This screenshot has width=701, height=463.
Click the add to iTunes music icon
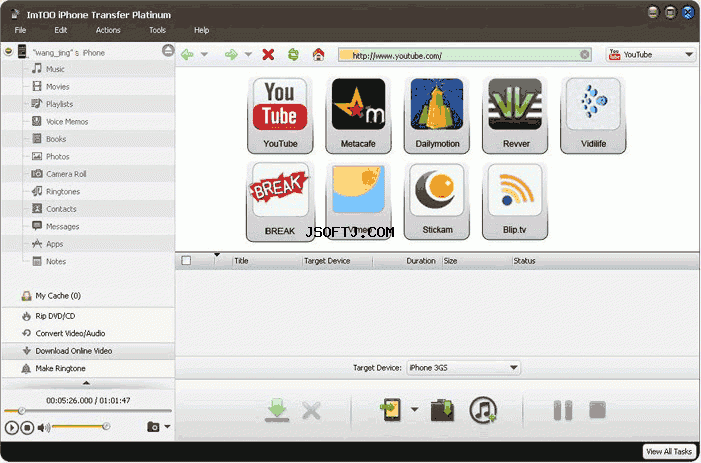tap(483, 409)
